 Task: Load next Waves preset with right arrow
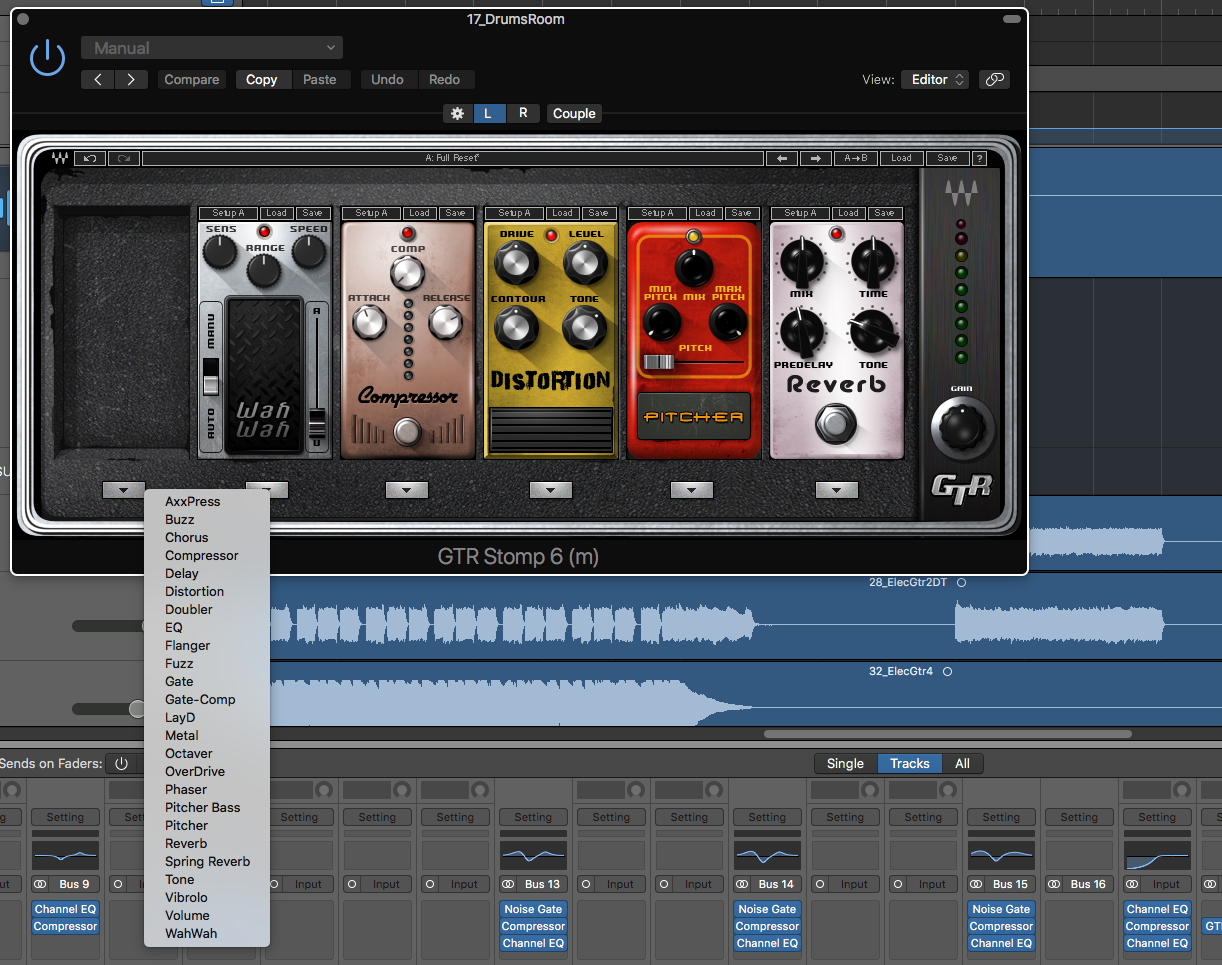[815, 158]
